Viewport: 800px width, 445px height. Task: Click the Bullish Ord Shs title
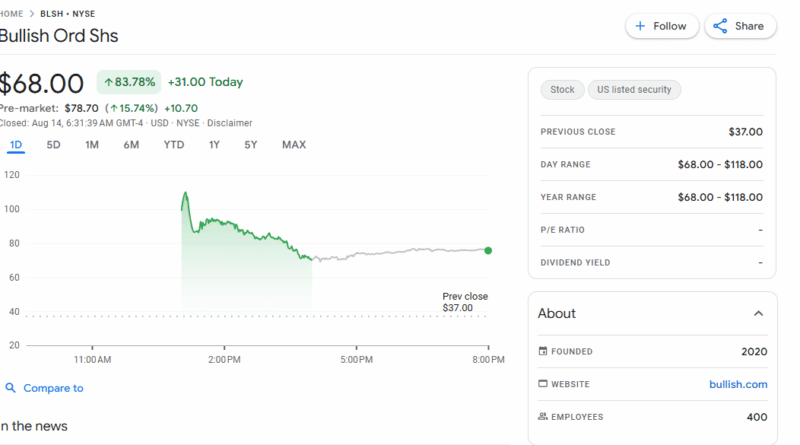coord(59,36)
